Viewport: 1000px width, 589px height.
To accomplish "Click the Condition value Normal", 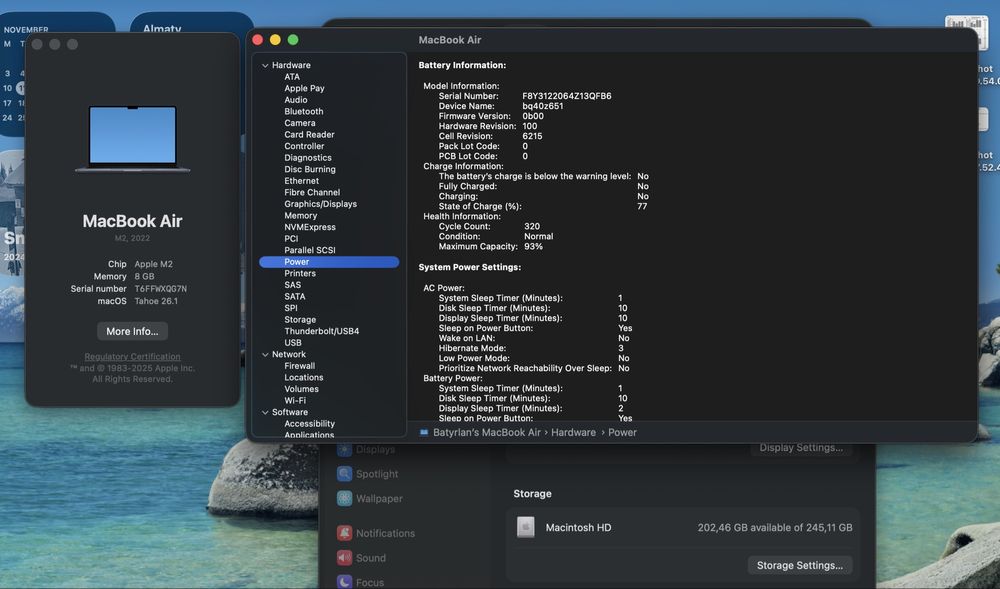I will 538,236.
